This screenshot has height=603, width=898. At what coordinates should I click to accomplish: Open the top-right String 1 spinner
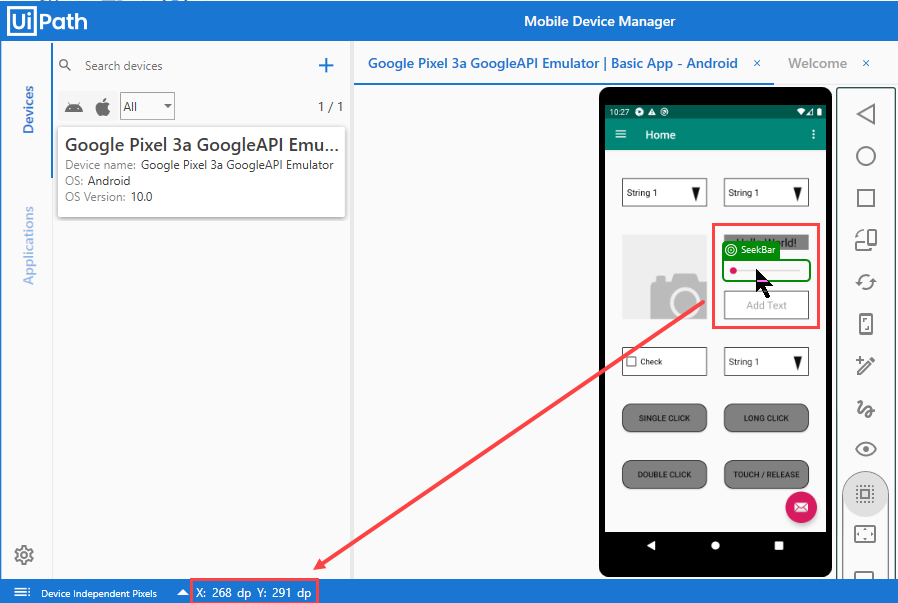click(766, 192)
